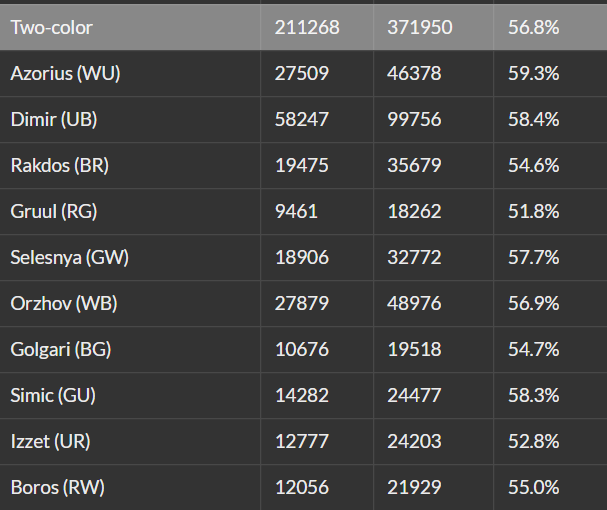Click Rakdos win rate 54.6%

(533, 165)
